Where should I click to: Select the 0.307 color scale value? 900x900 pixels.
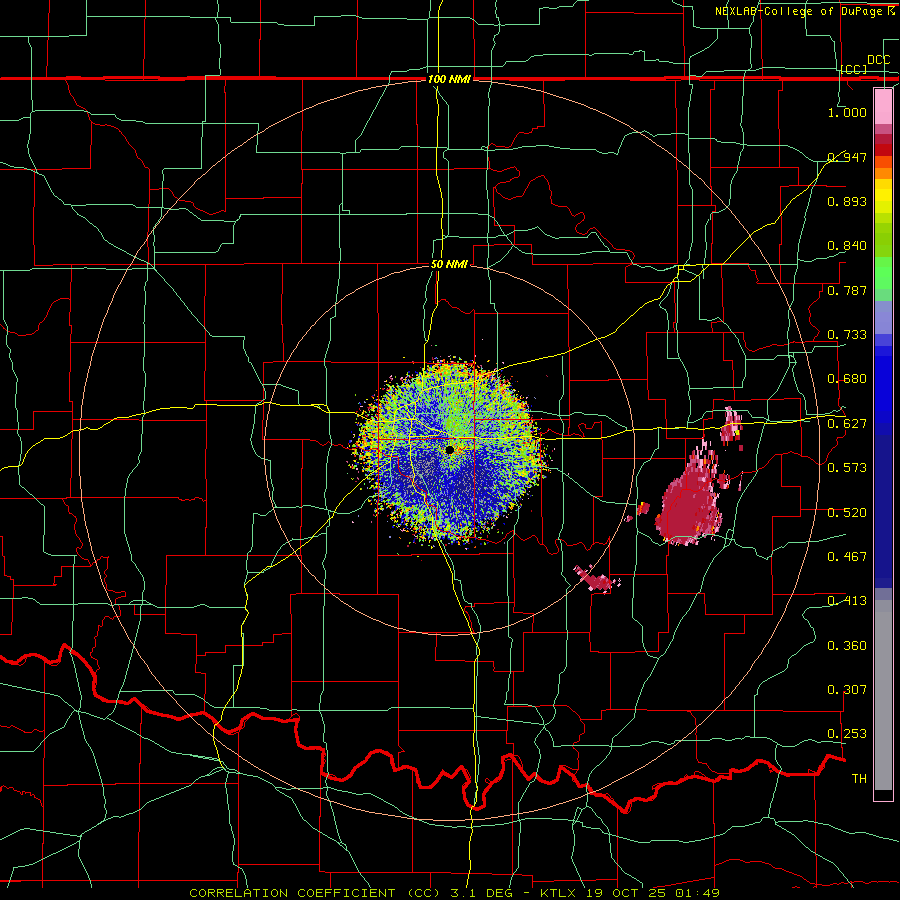point(847,690)
